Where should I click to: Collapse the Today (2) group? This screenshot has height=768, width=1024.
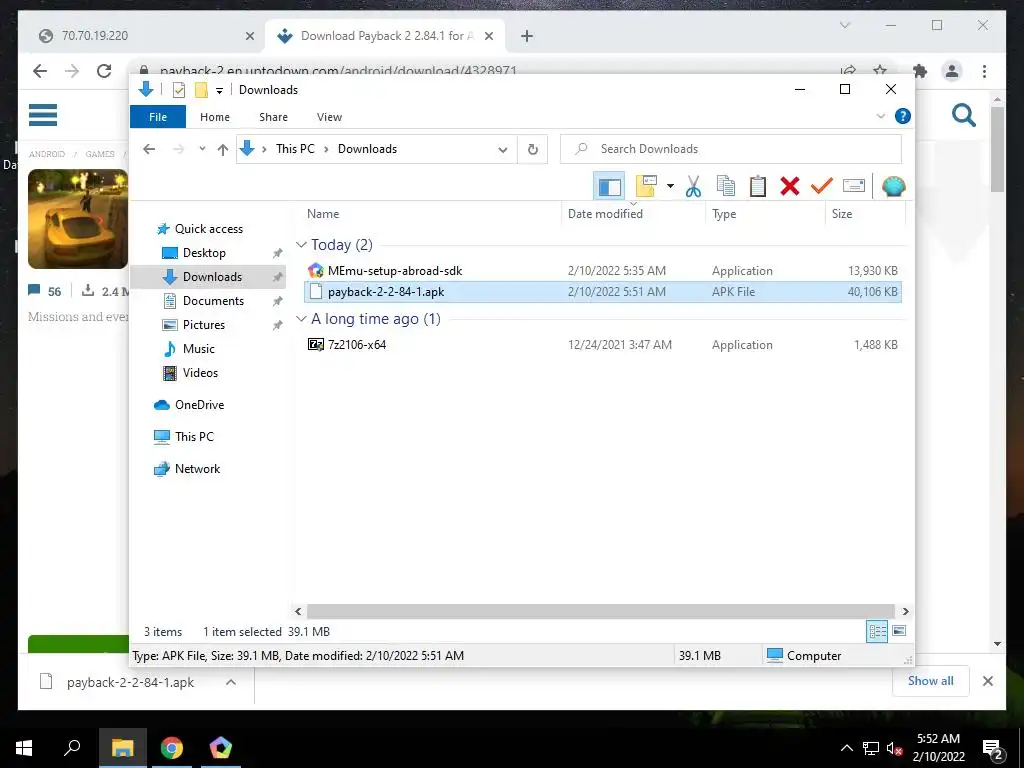click(301, 245)
